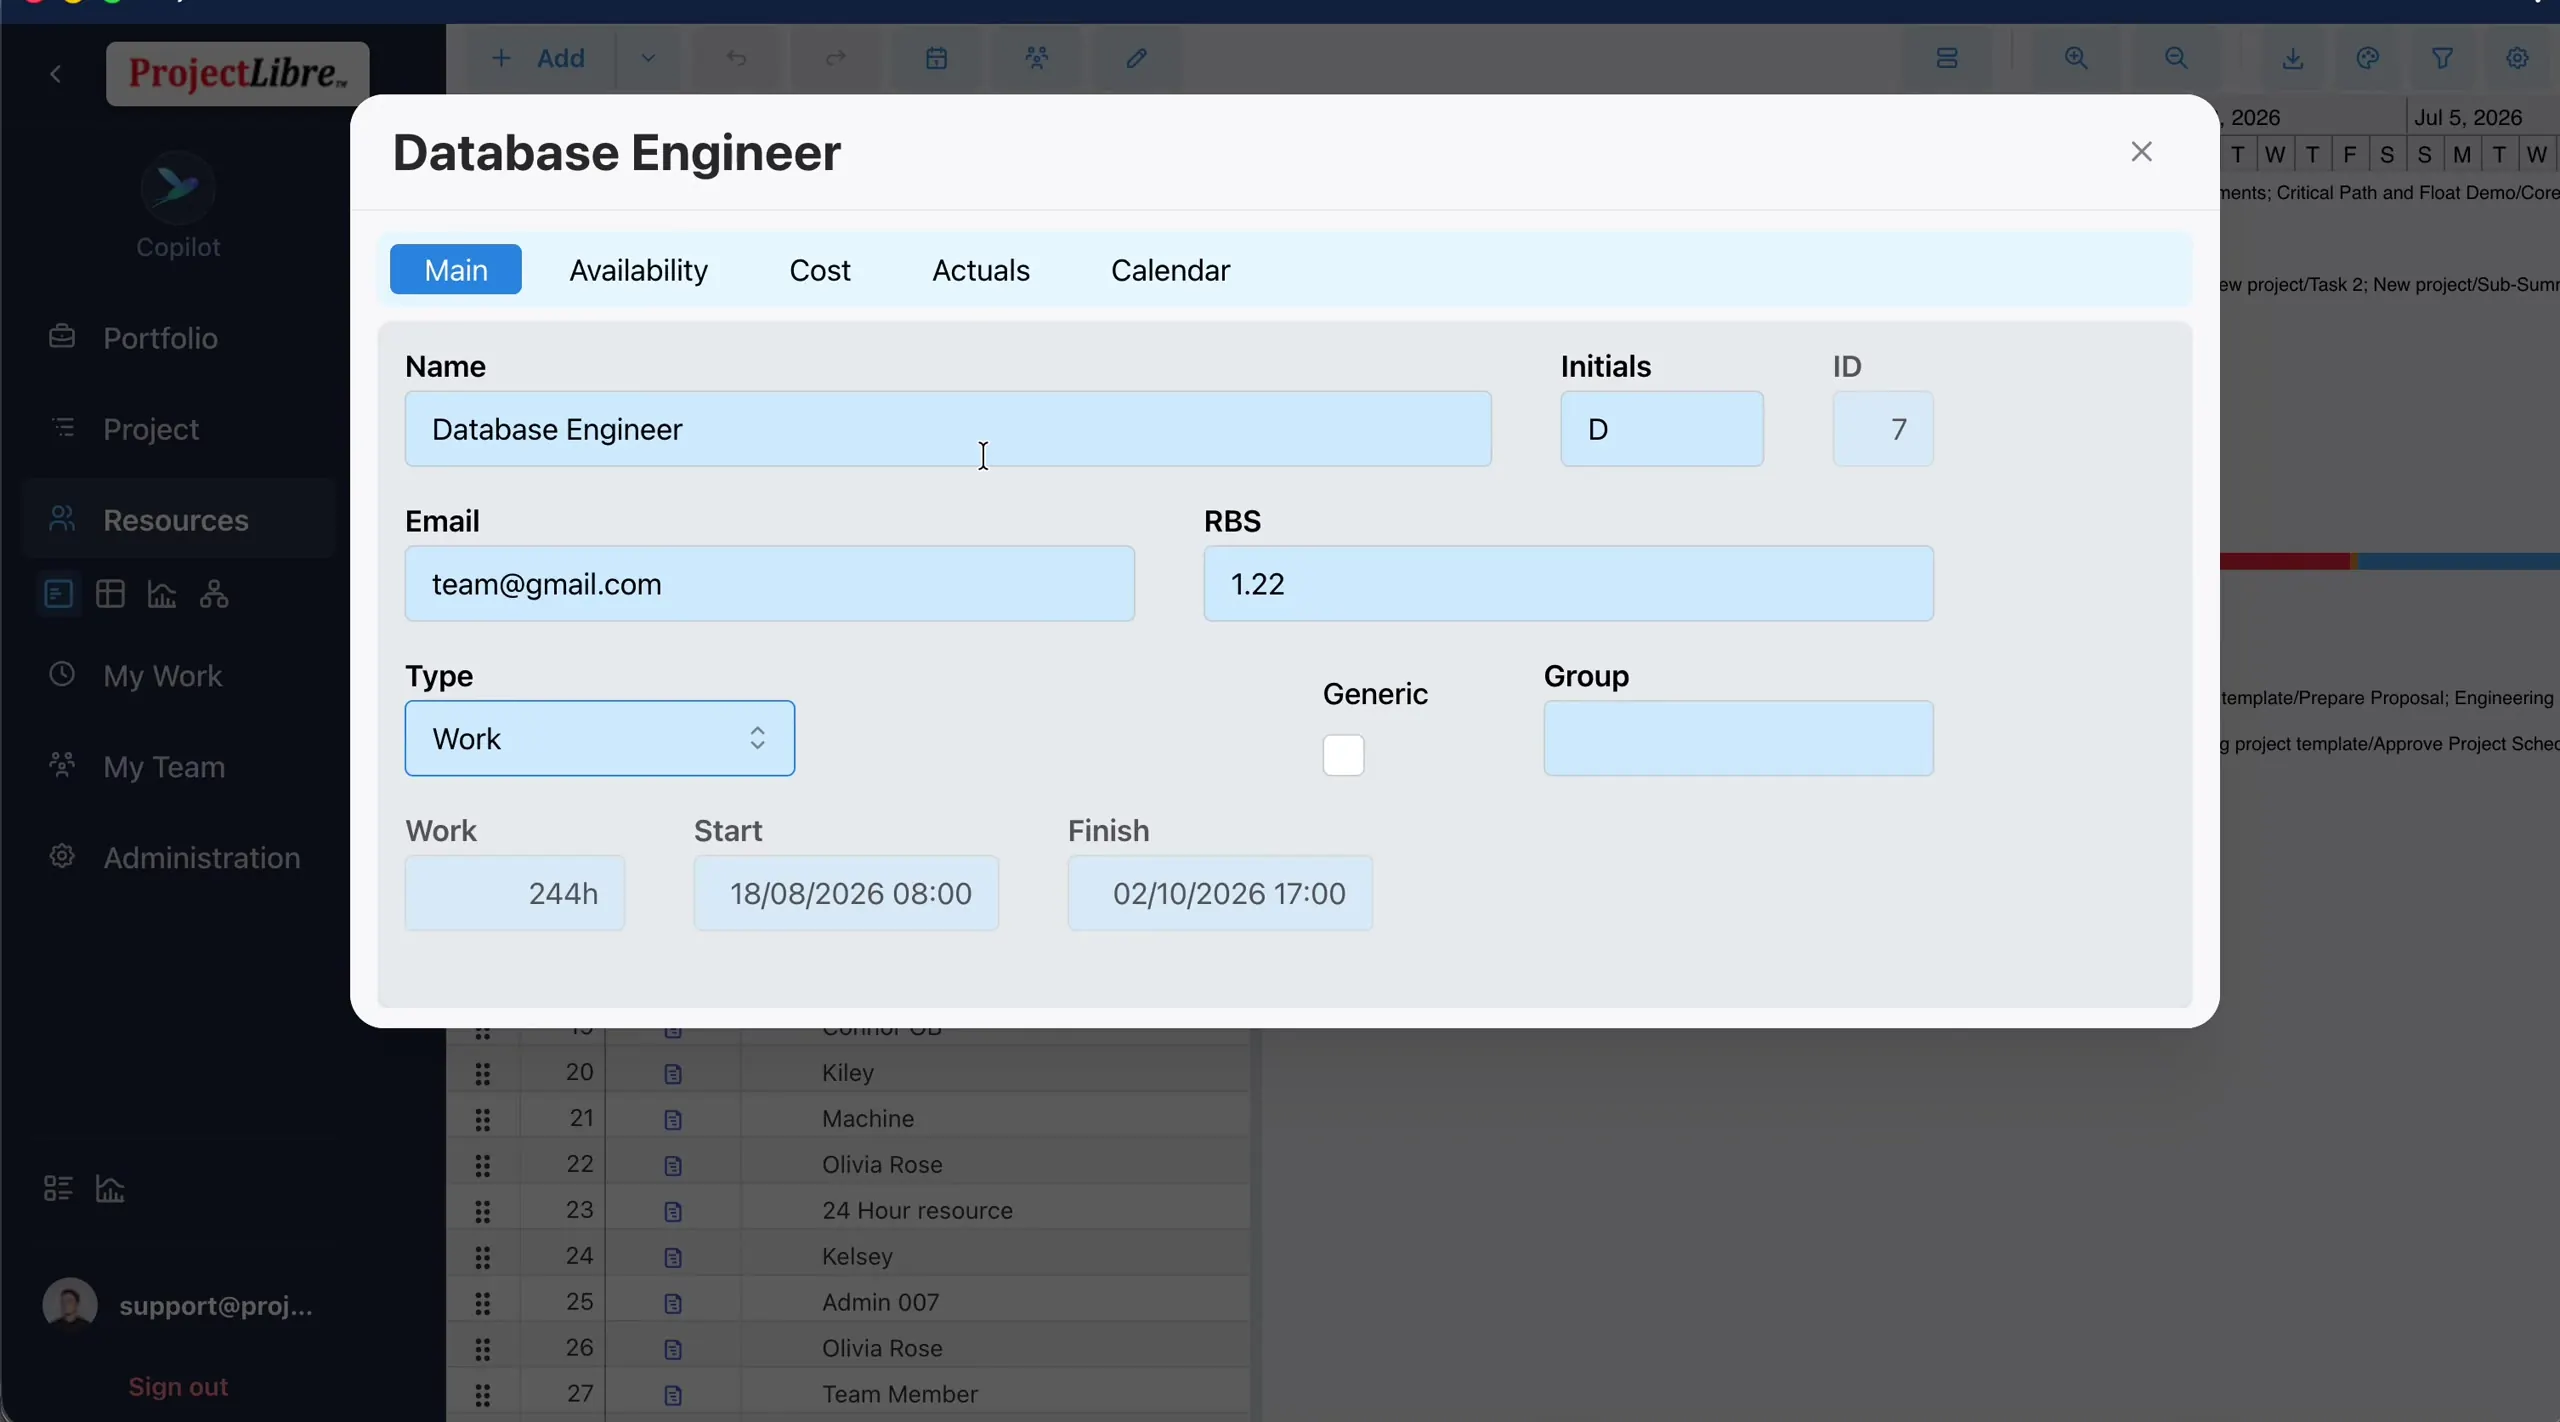Click the download icon in toolbar
The width and height of the screenshot is (2560, 1422).
2293,58
